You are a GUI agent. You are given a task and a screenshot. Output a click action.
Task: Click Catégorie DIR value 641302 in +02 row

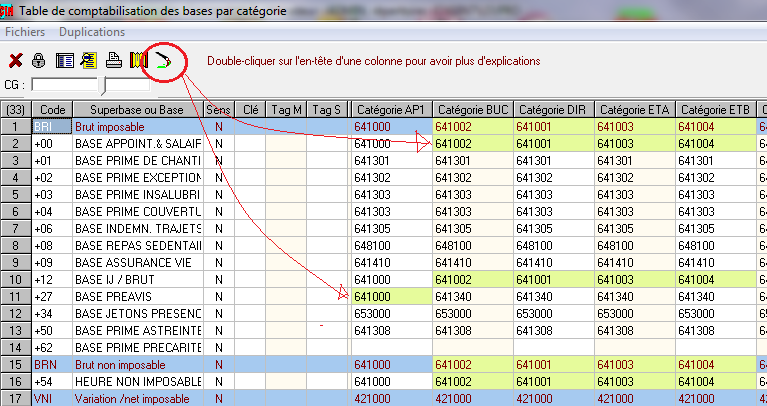tap(554, 178)
